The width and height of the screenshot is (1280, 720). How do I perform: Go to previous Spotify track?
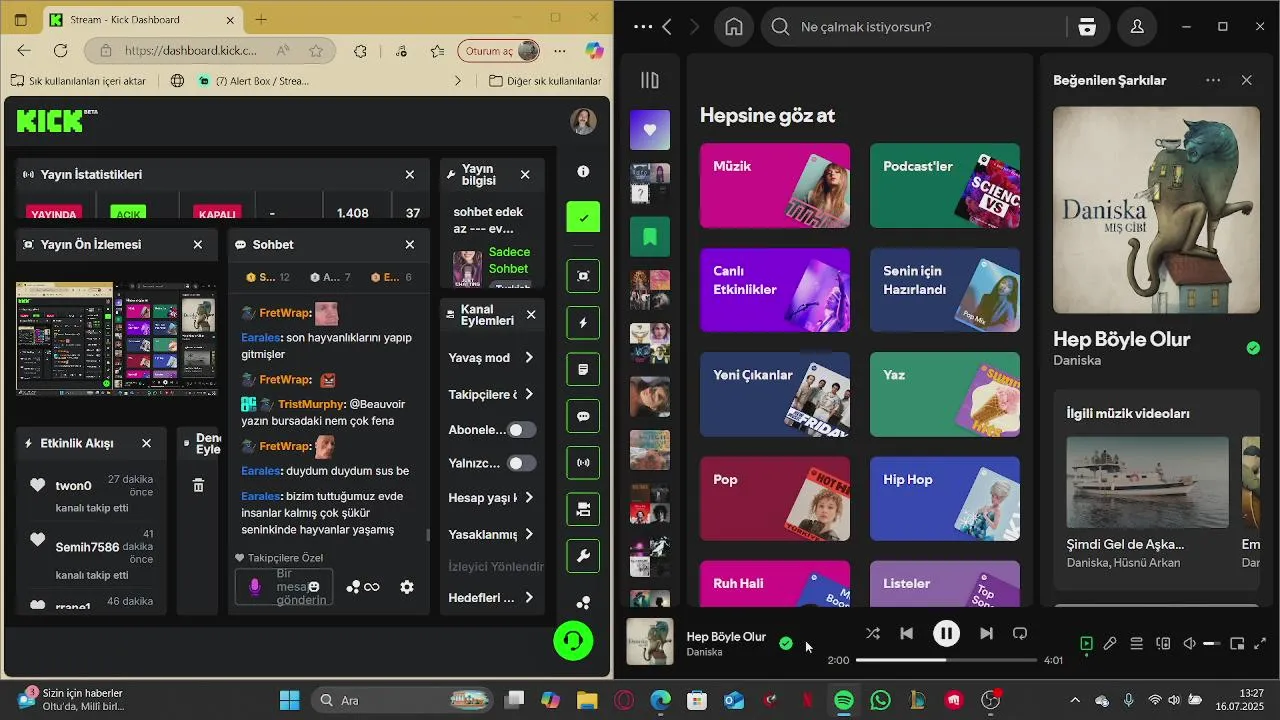(x=906, y=633)
